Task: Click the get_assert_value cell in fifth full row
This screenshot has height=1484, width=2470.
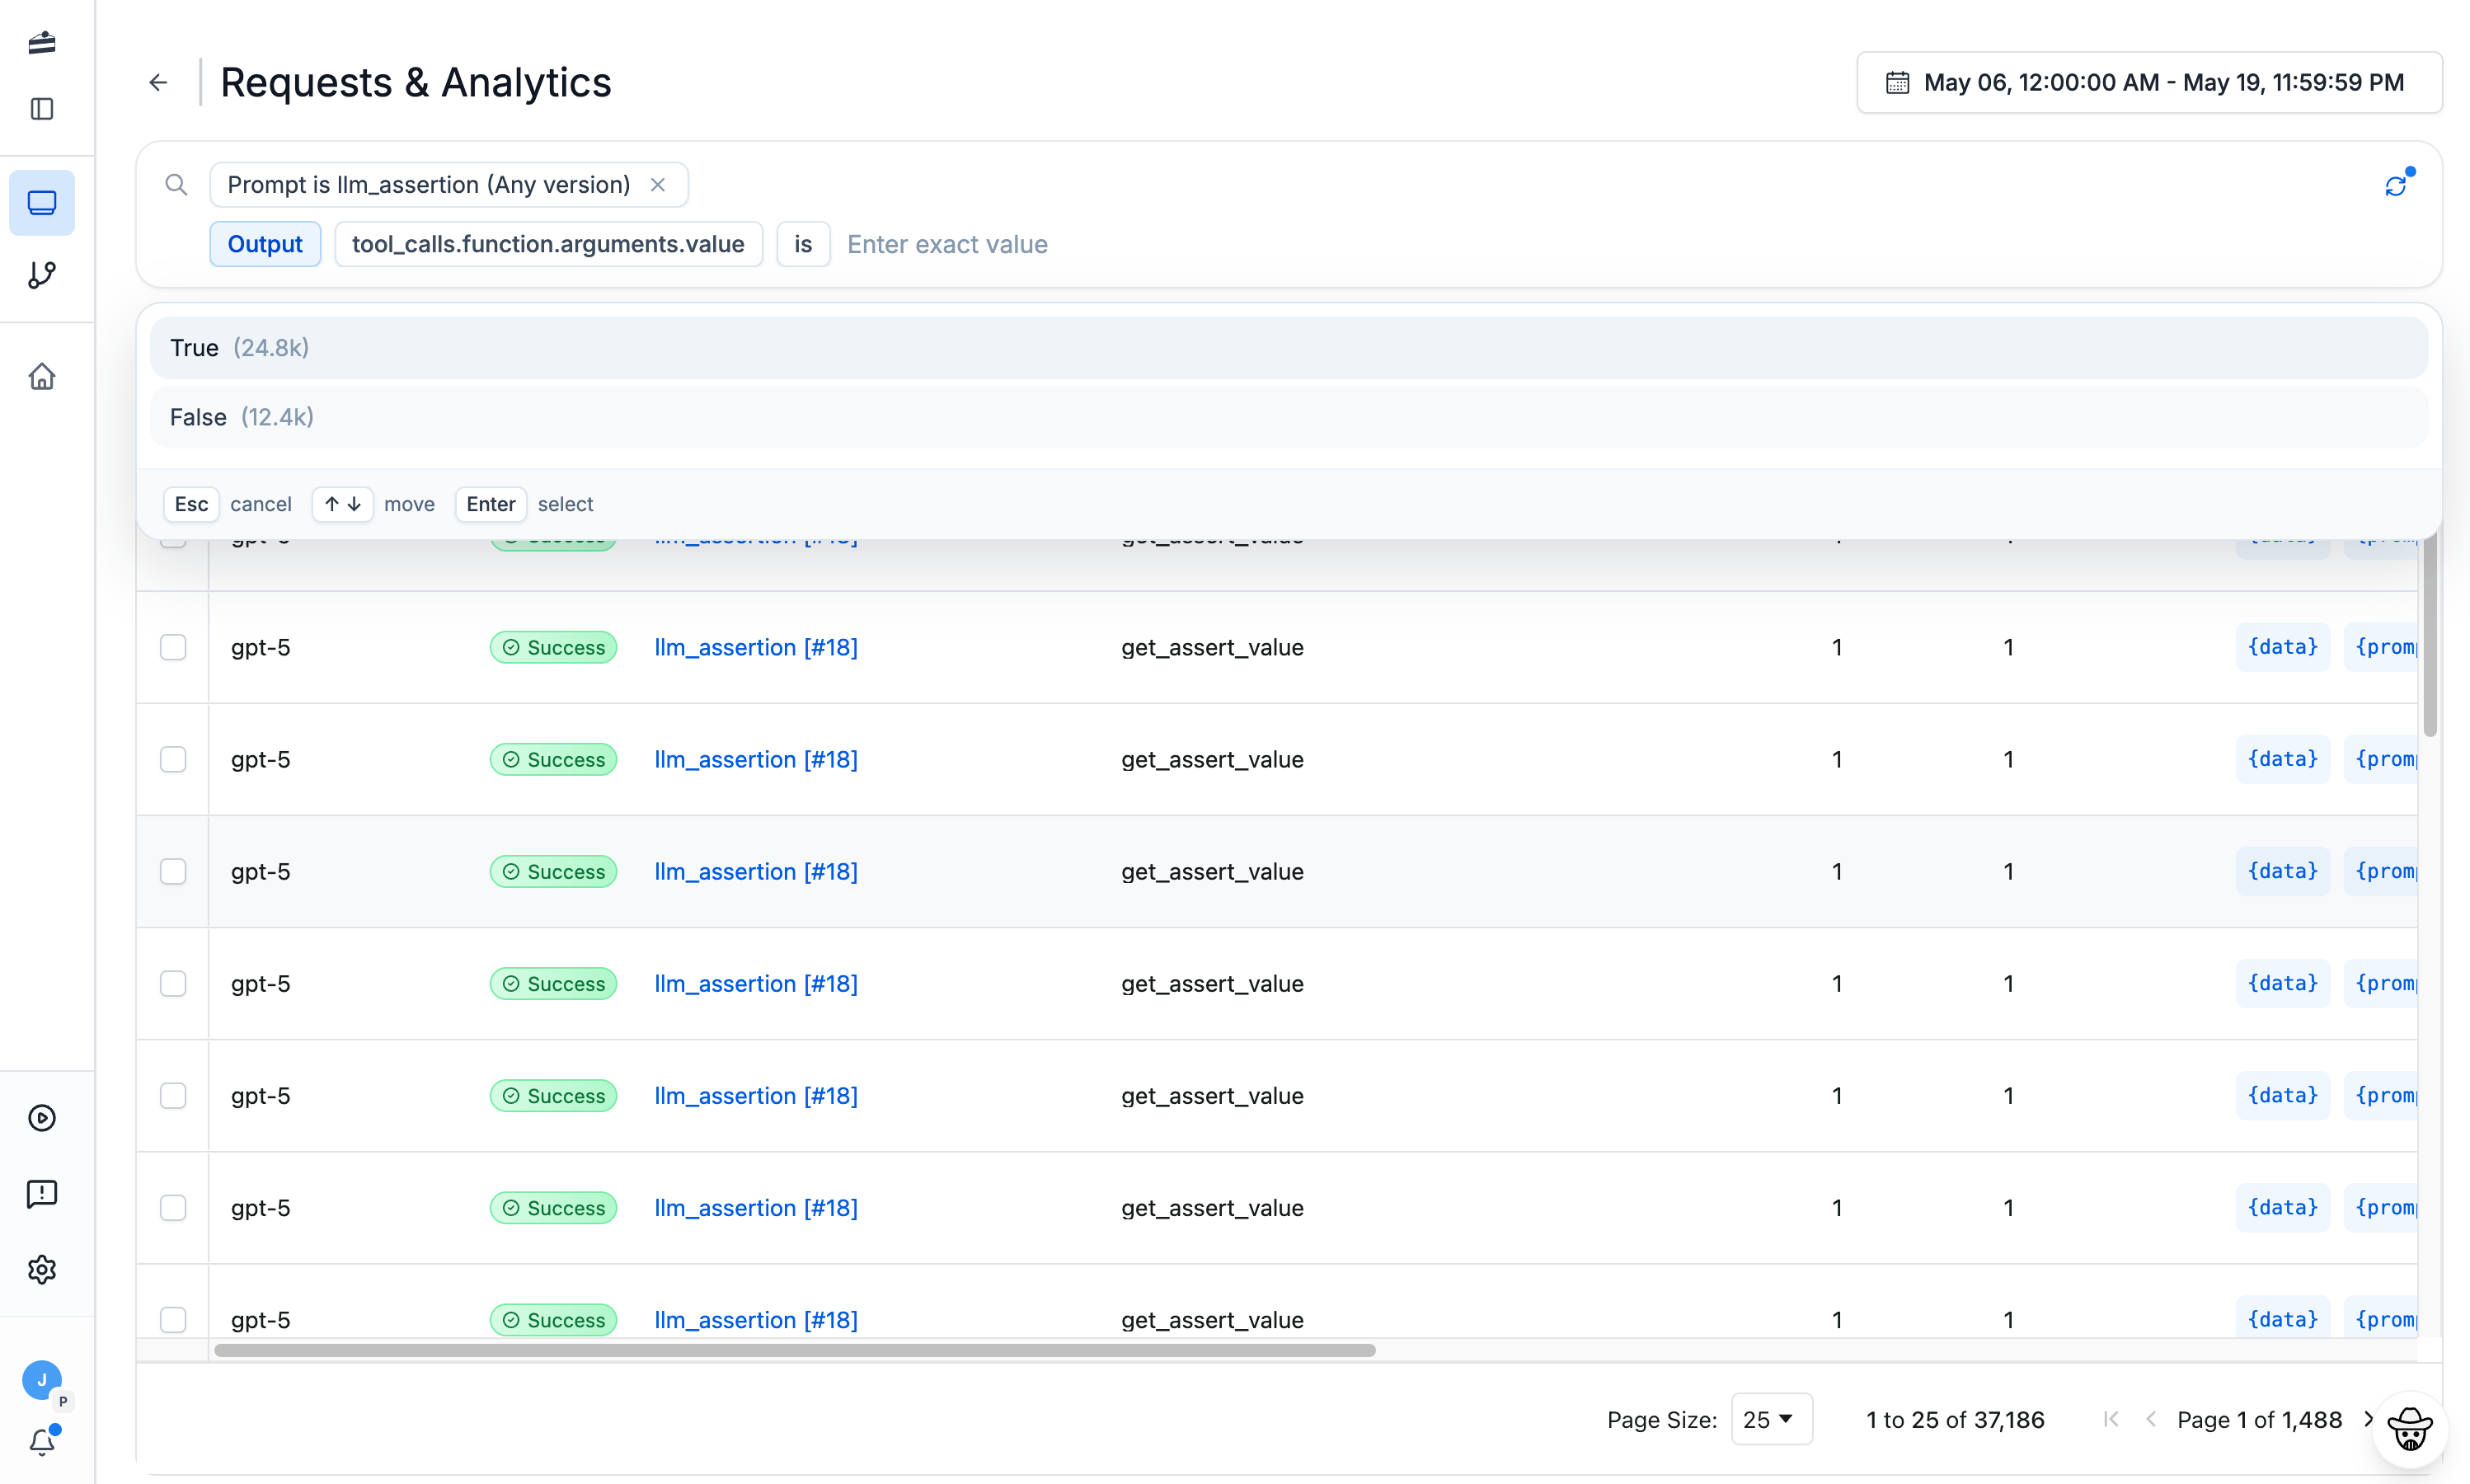Action: (1212, 1095)
